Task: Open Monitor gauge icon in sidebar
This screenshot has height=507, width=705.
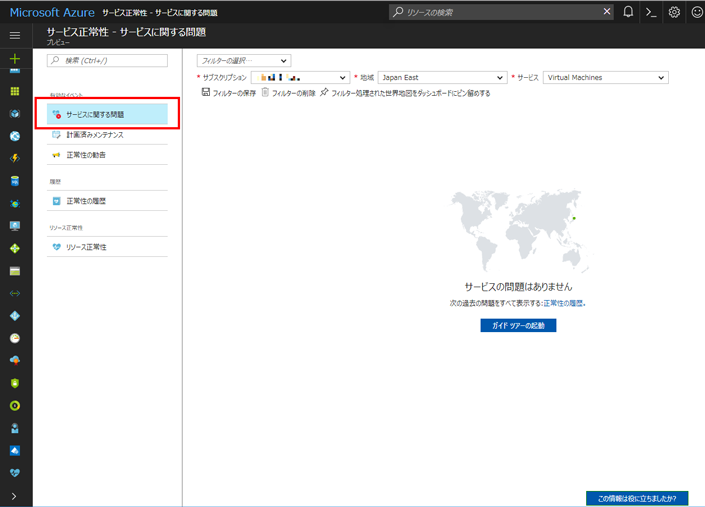Action: [15, 338]
